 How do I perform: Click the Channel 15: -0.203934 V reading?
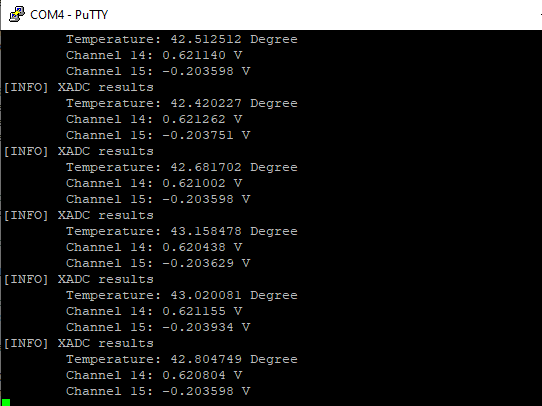pyautogui.click(x=158, y=327)
